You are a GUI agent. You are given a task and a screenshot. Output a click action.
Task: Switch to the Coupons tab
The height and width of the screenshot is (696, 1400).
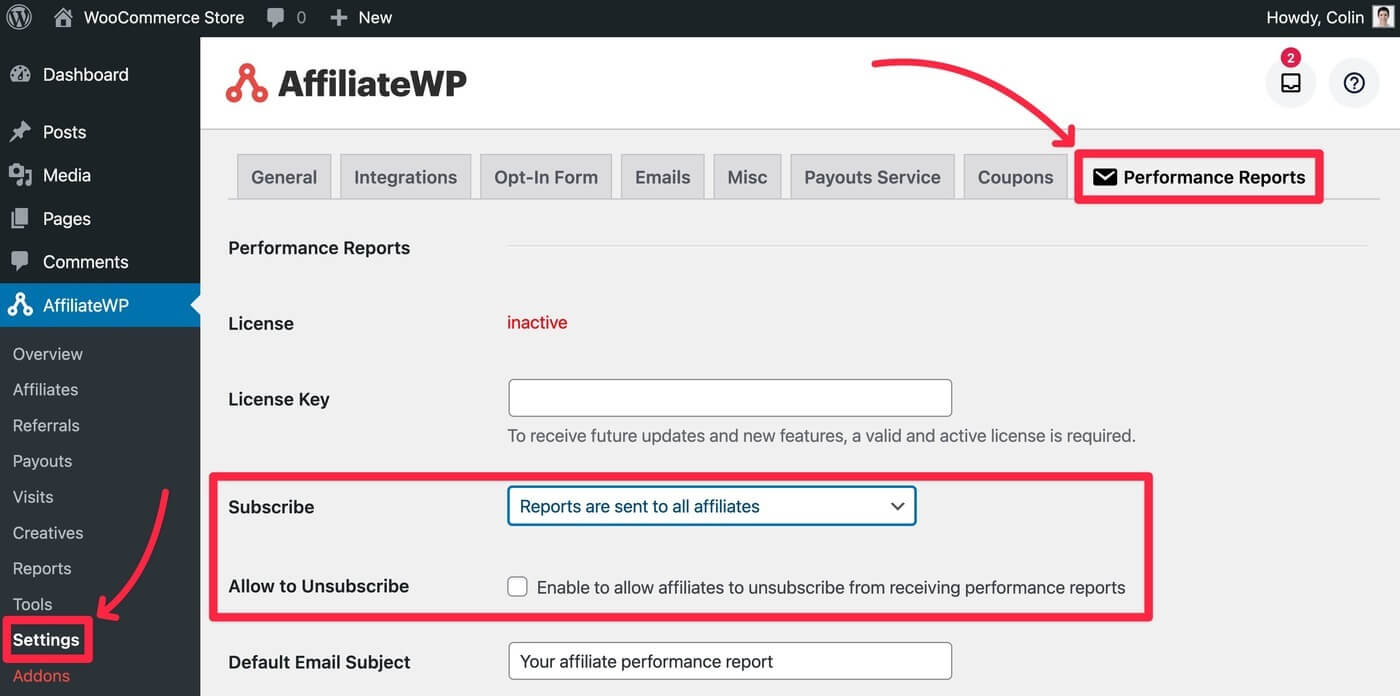[x=1015, y=177]
